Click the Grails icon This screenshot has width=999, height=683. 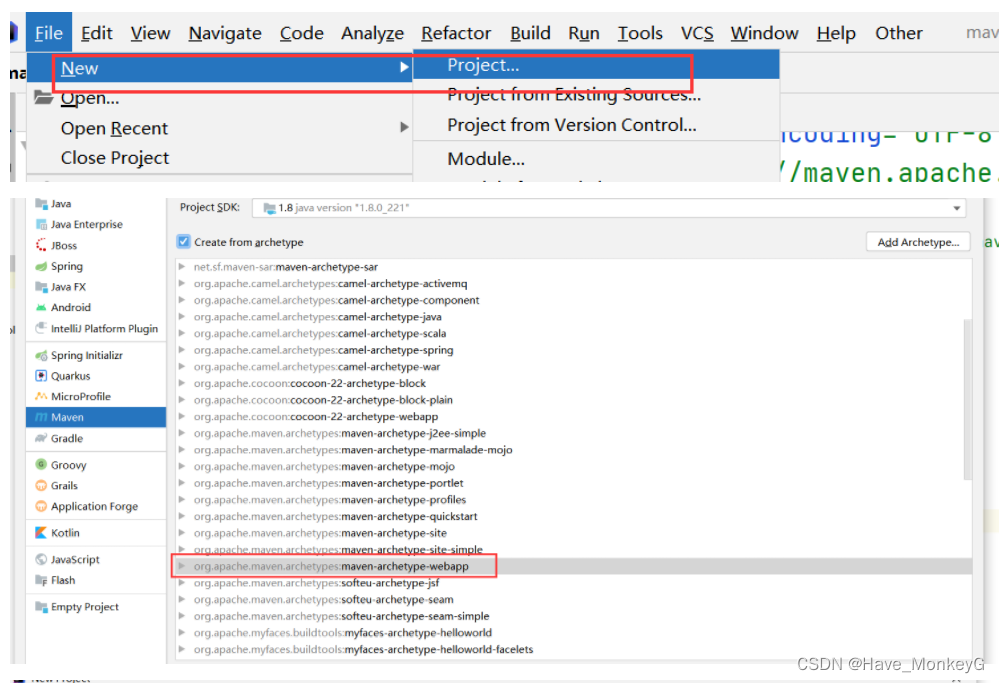click(41, 485)
